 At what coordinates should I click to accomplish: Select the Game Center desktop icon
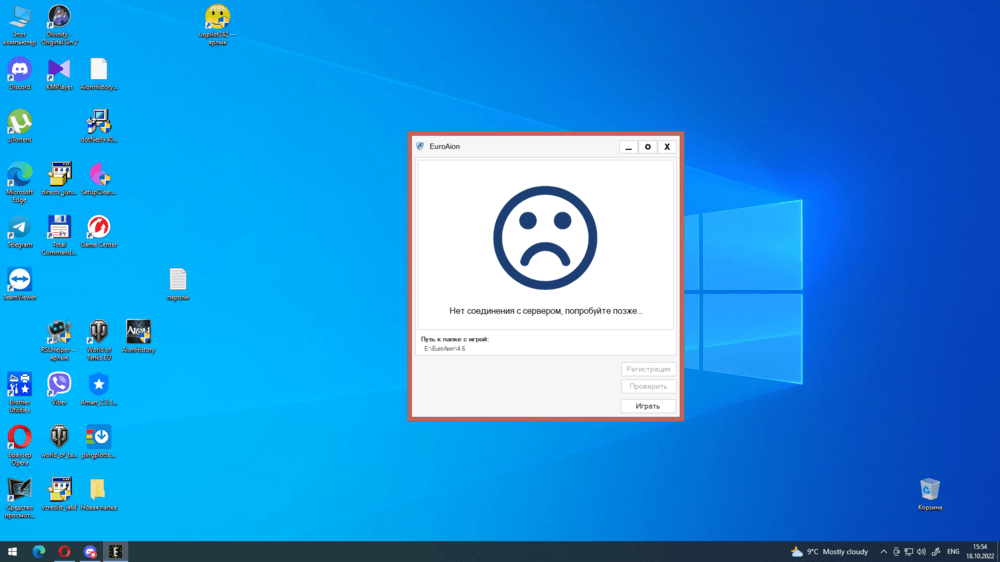click(98, 228)
